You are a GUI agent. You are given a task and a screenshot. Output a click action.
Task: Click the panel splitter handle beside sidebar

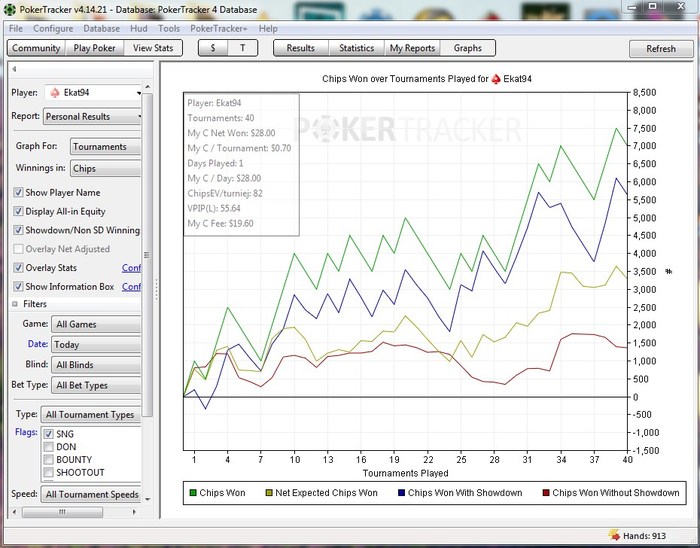(x=157, y=290)
